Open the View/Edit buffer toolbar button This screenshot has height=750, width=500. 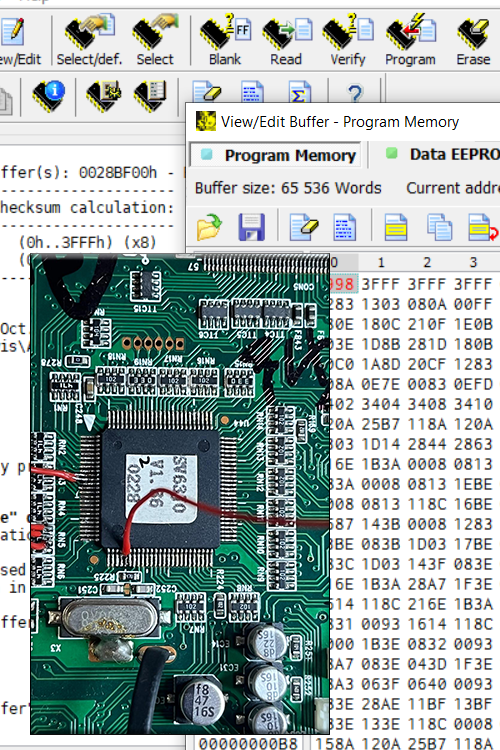point(19,42)
